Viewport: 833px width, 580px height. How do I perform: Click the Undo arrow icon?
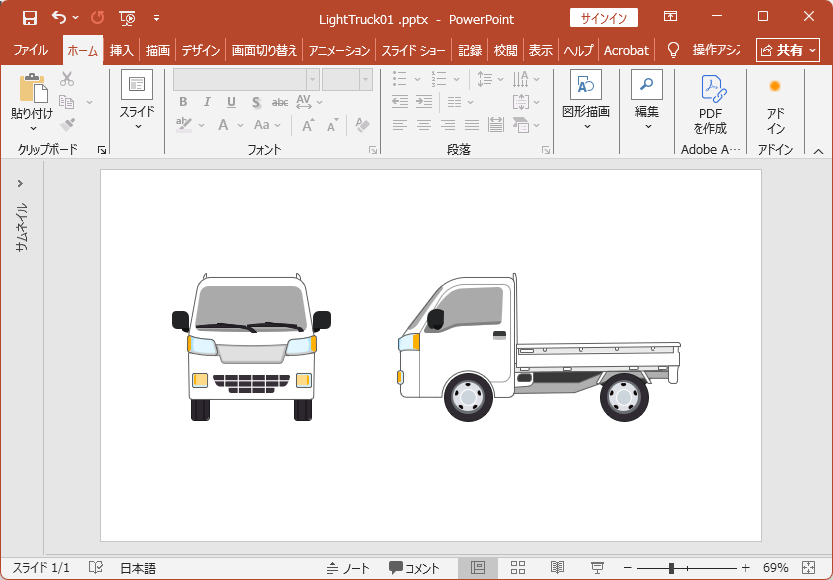[x=59, y=18]
